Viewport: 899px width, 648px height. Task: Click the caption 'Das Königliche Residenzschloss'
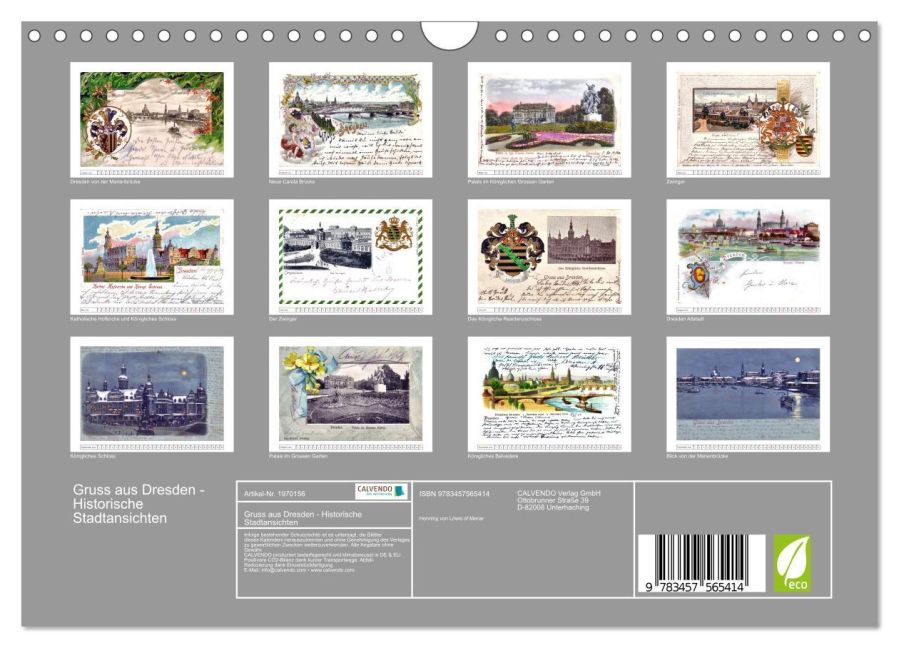coord(505,319)
